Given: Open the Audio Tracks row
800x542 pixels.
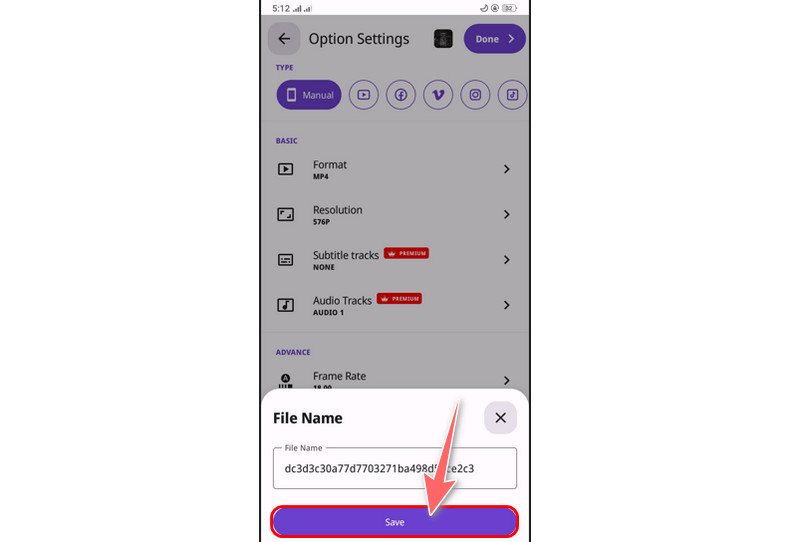Looking at the screenshot, I should point(394,305).
